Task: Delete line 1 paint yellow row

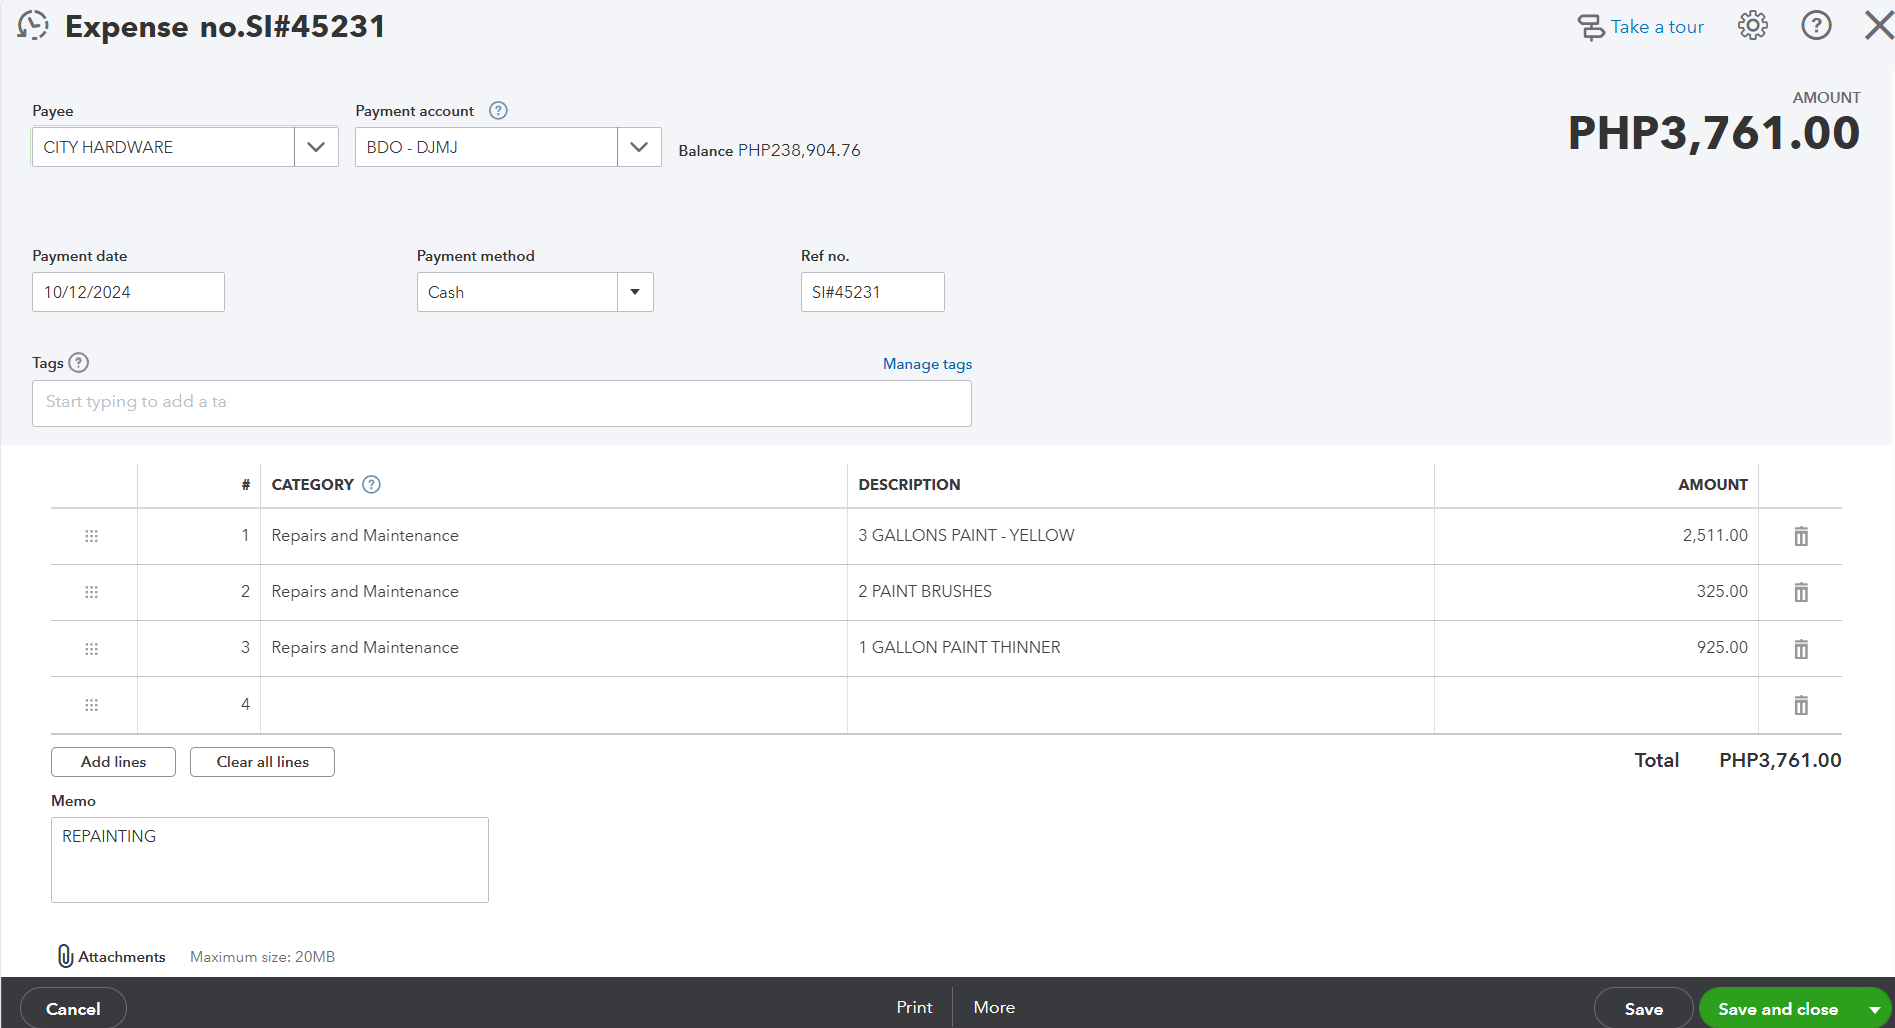Action: coord(1801,536)
